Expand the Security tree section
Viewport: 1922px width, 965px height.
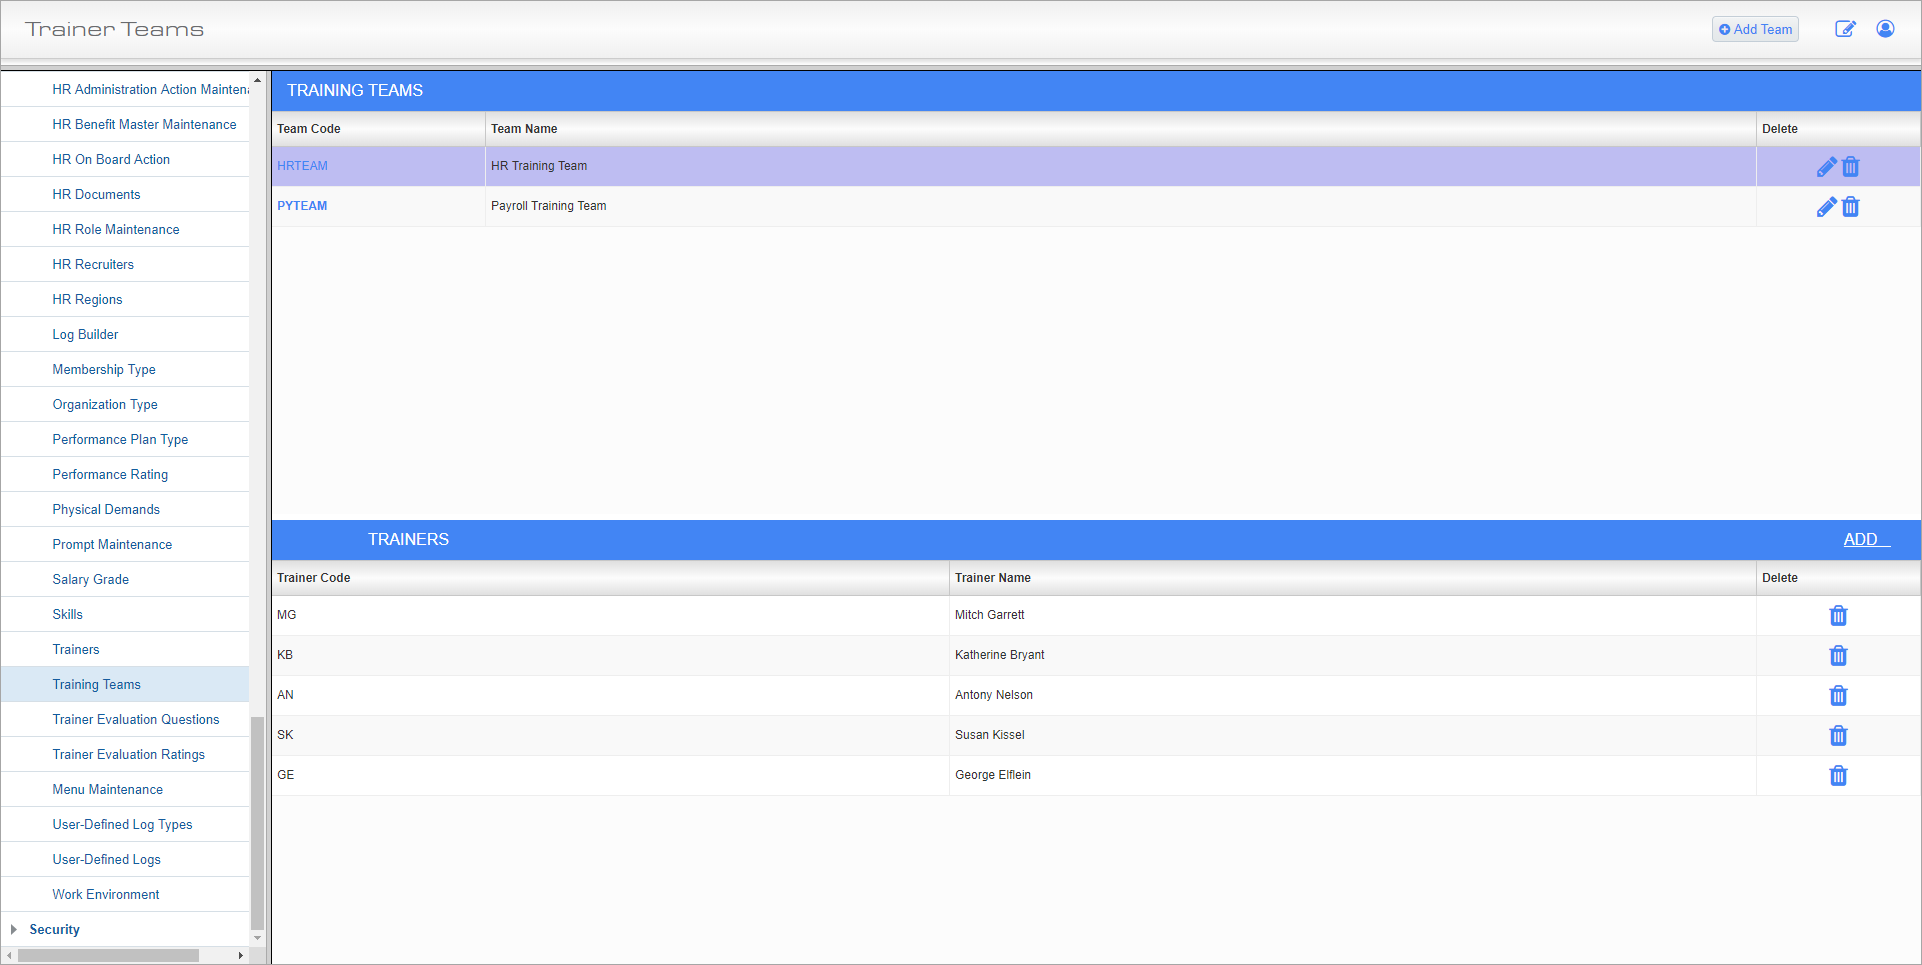[x=13, y=930]
